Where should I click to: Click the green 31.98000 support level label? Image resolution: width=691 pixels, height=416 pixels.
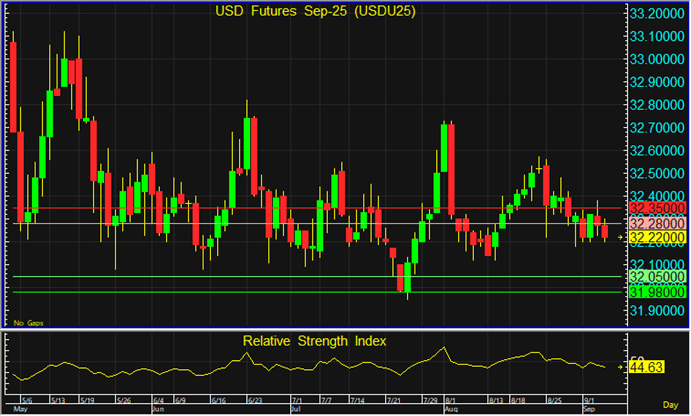pos(655,292)
